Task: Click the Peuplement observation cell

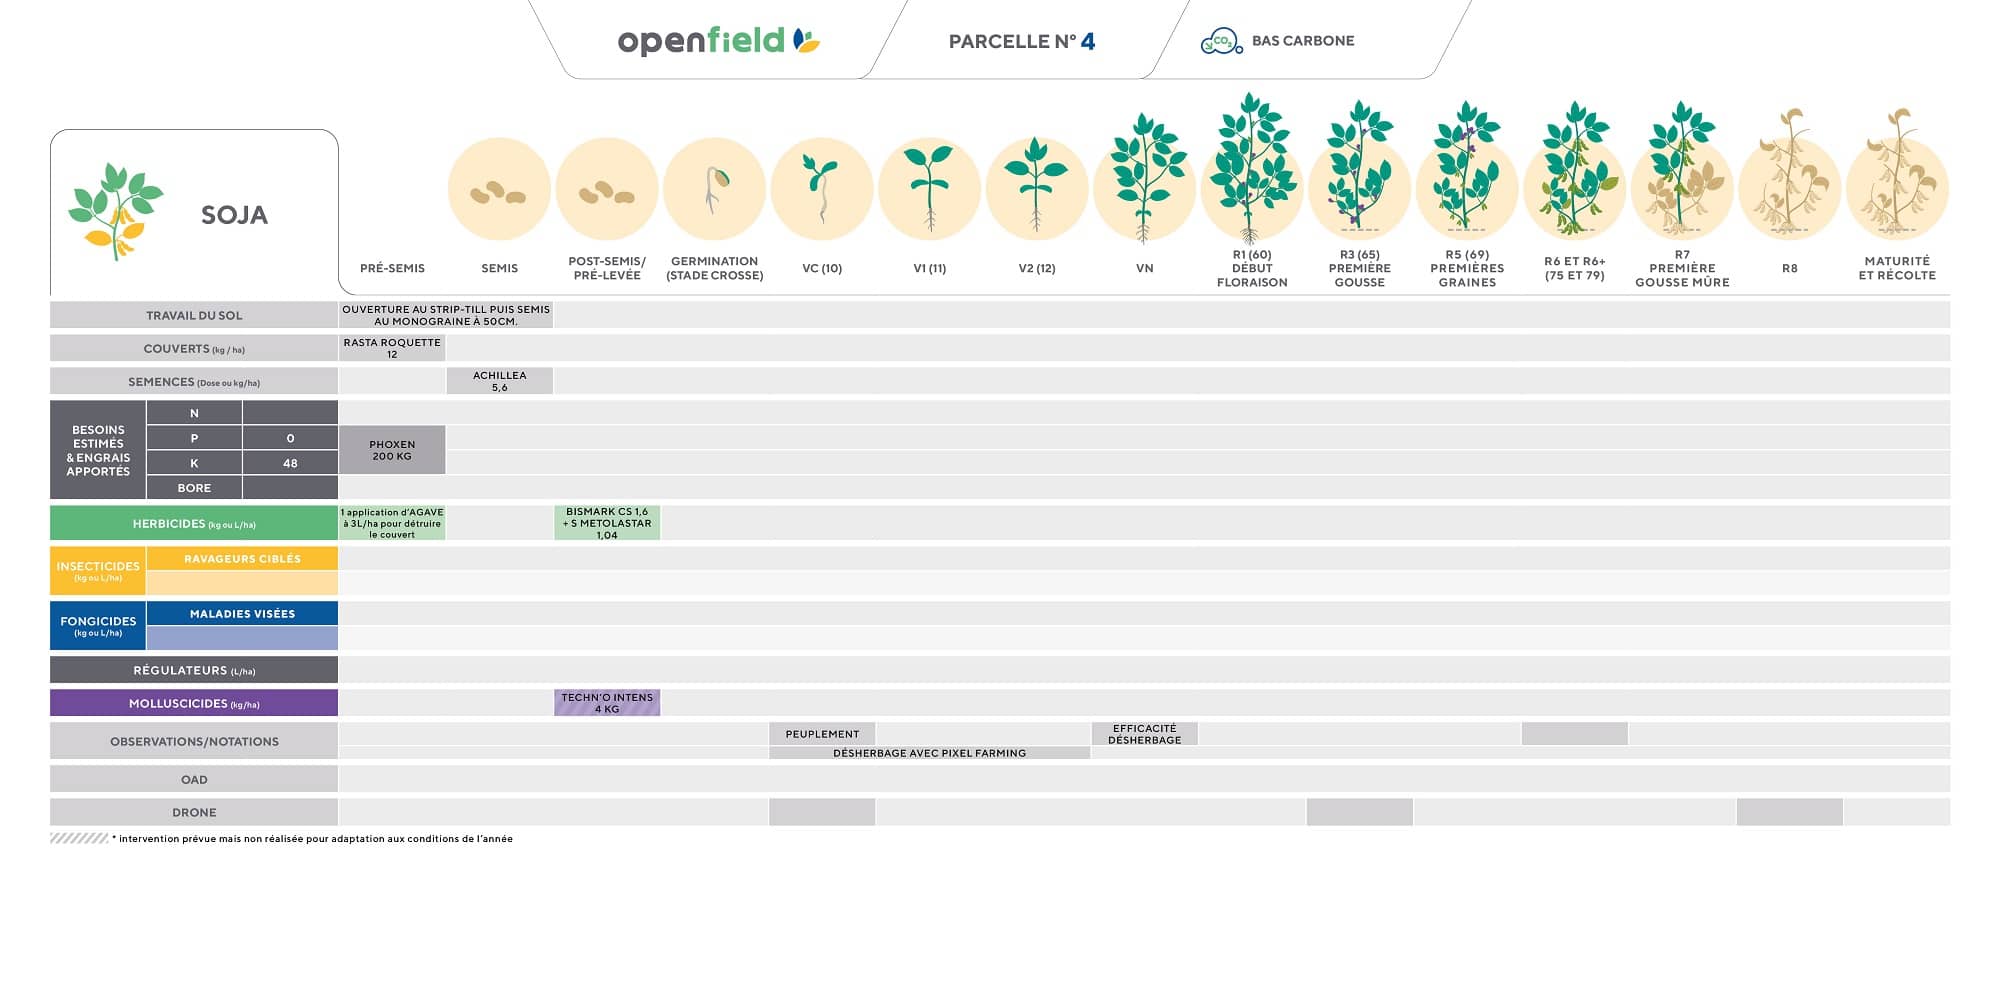Action: pos(822,734)
